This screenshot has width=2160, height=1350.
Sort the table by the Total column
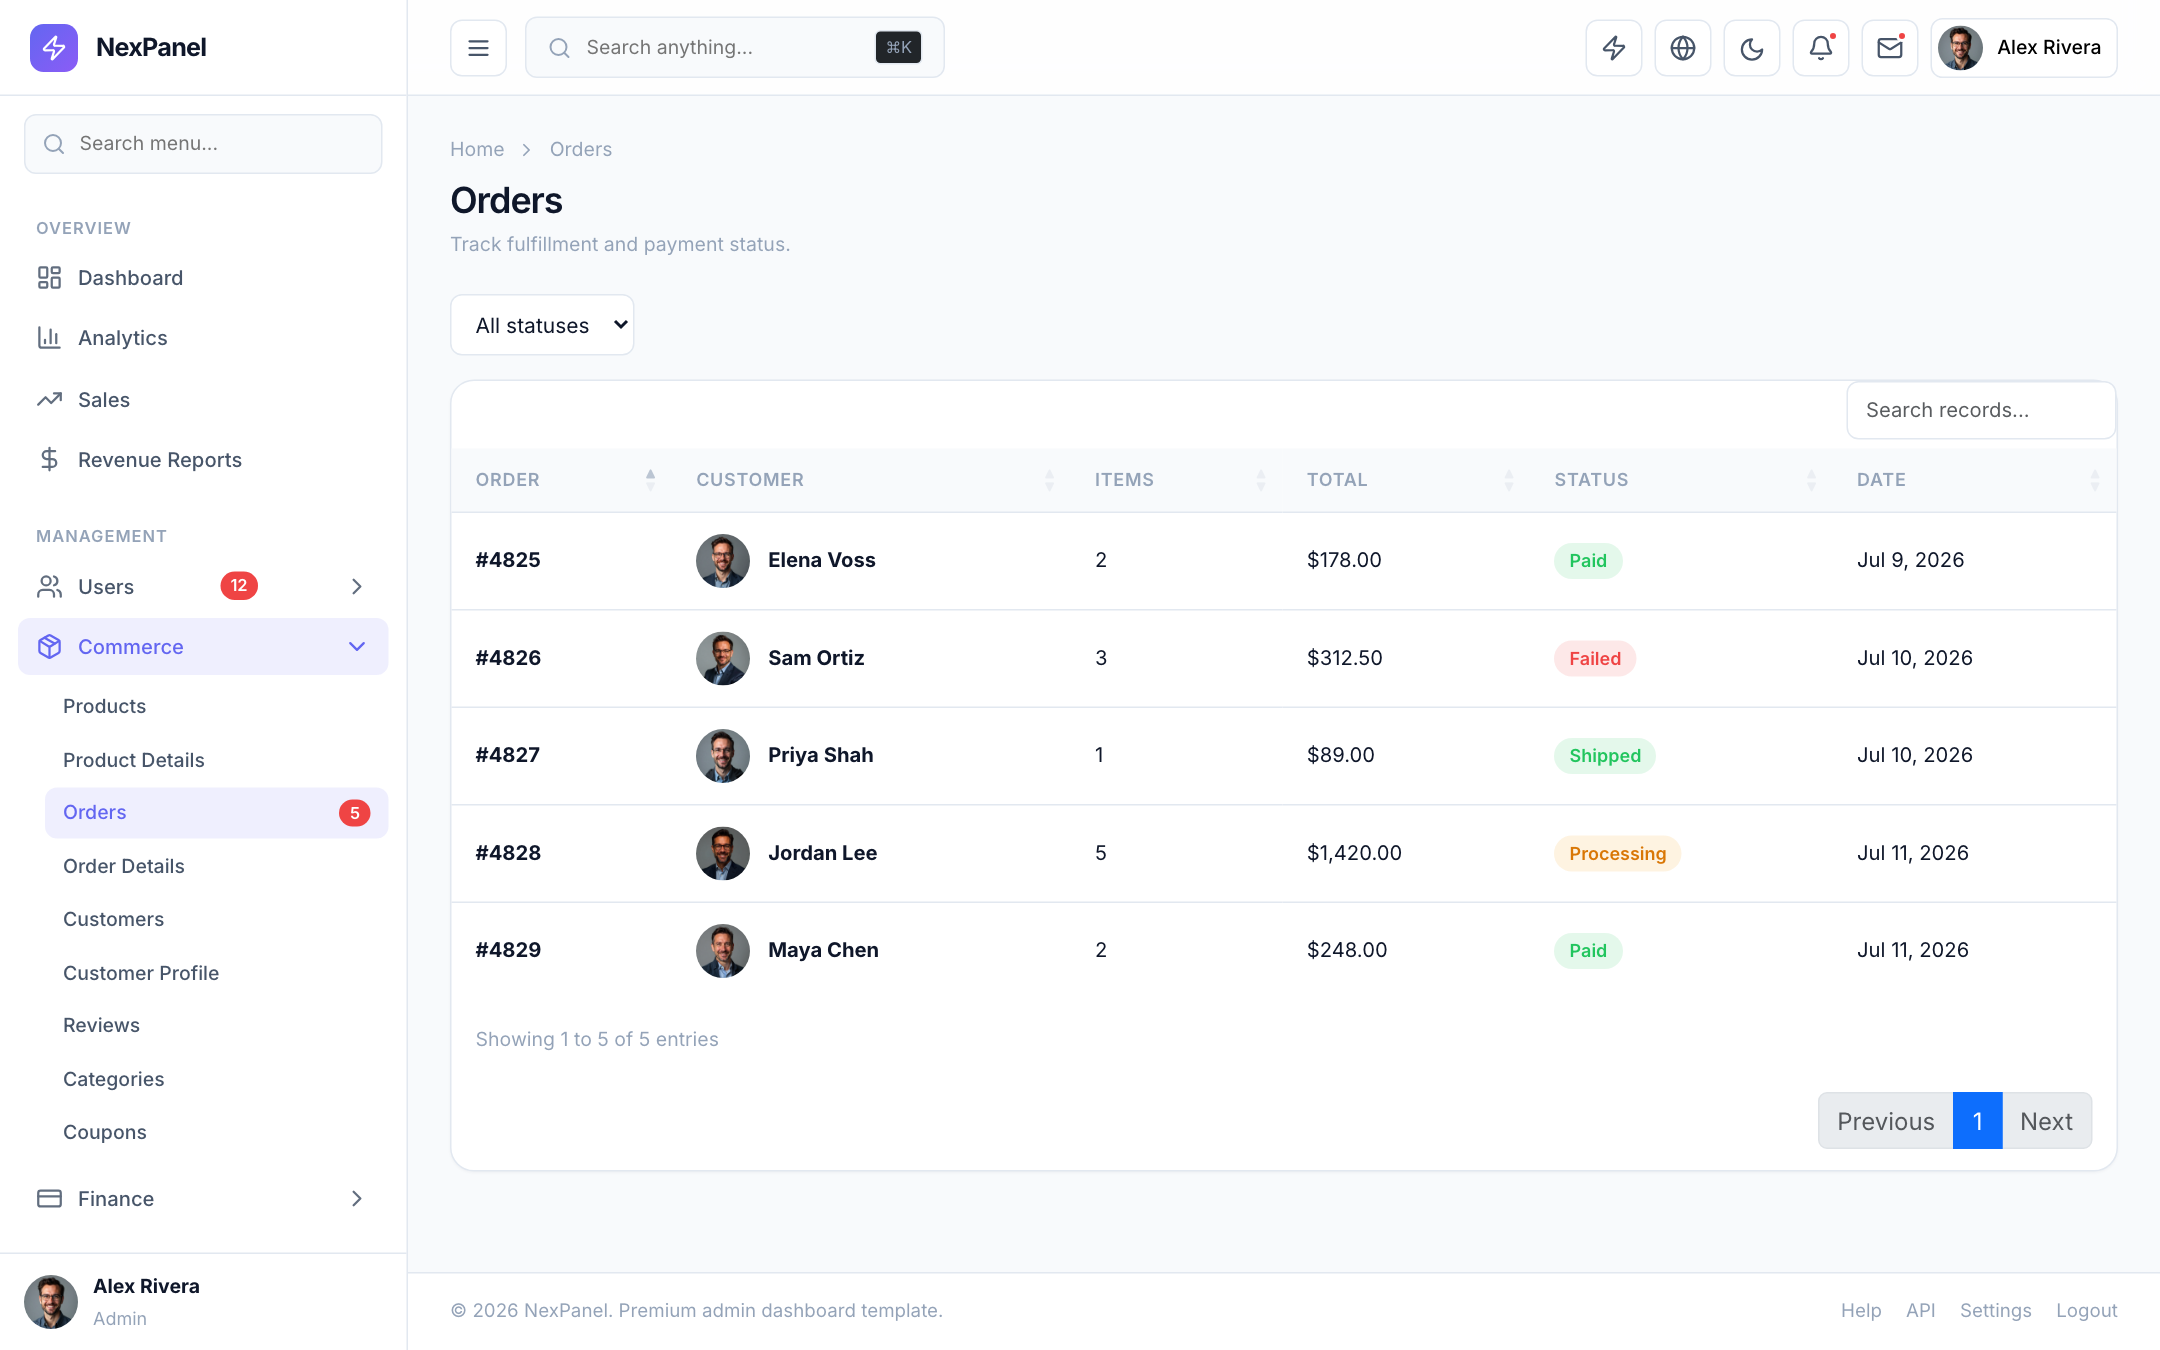[x=1410, y=480]
